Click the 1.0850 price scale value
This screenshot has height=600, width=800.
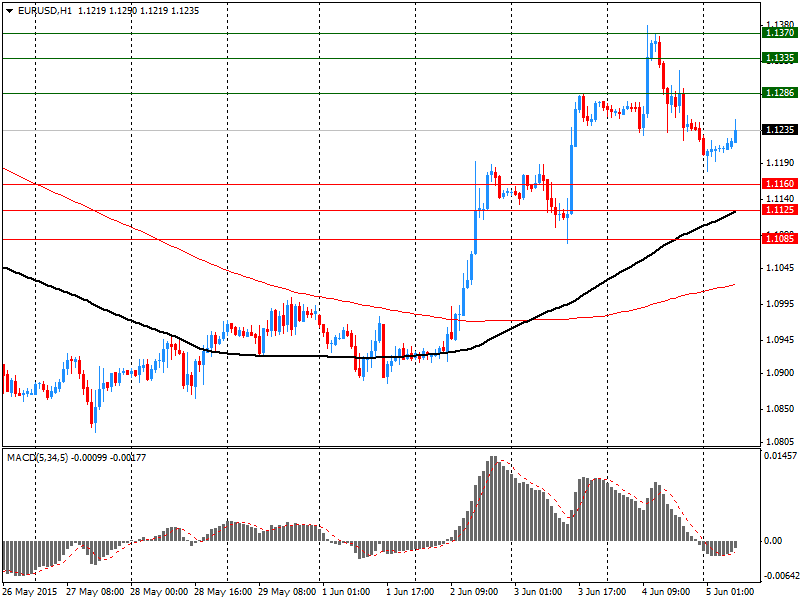click(781, 409)
